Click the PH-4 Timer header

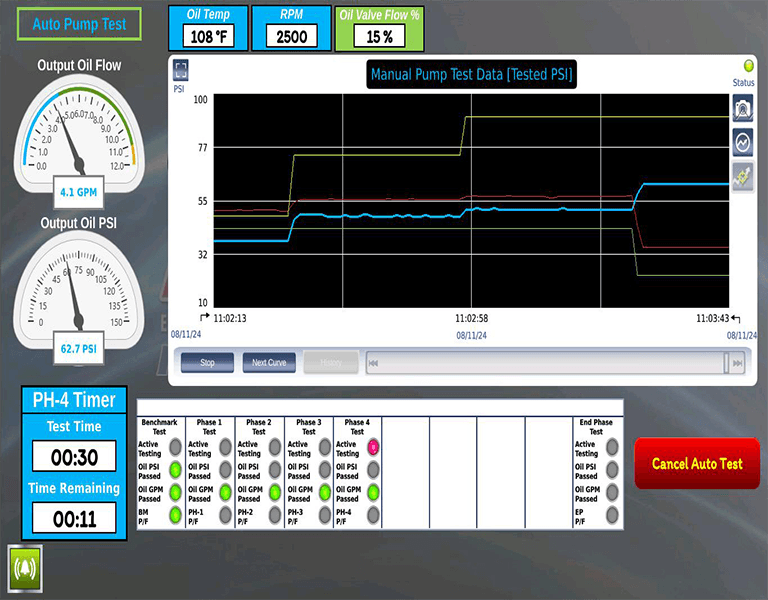pos(74,400)
